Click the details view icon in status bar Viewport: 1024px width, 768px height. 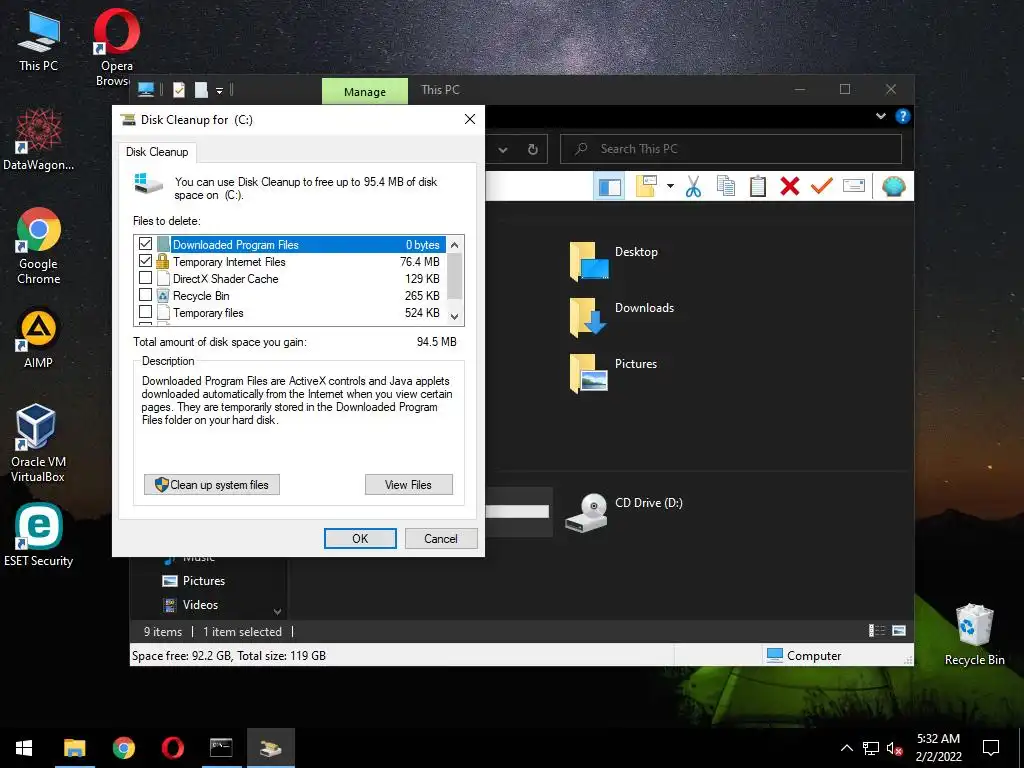(x=876, y=631)
